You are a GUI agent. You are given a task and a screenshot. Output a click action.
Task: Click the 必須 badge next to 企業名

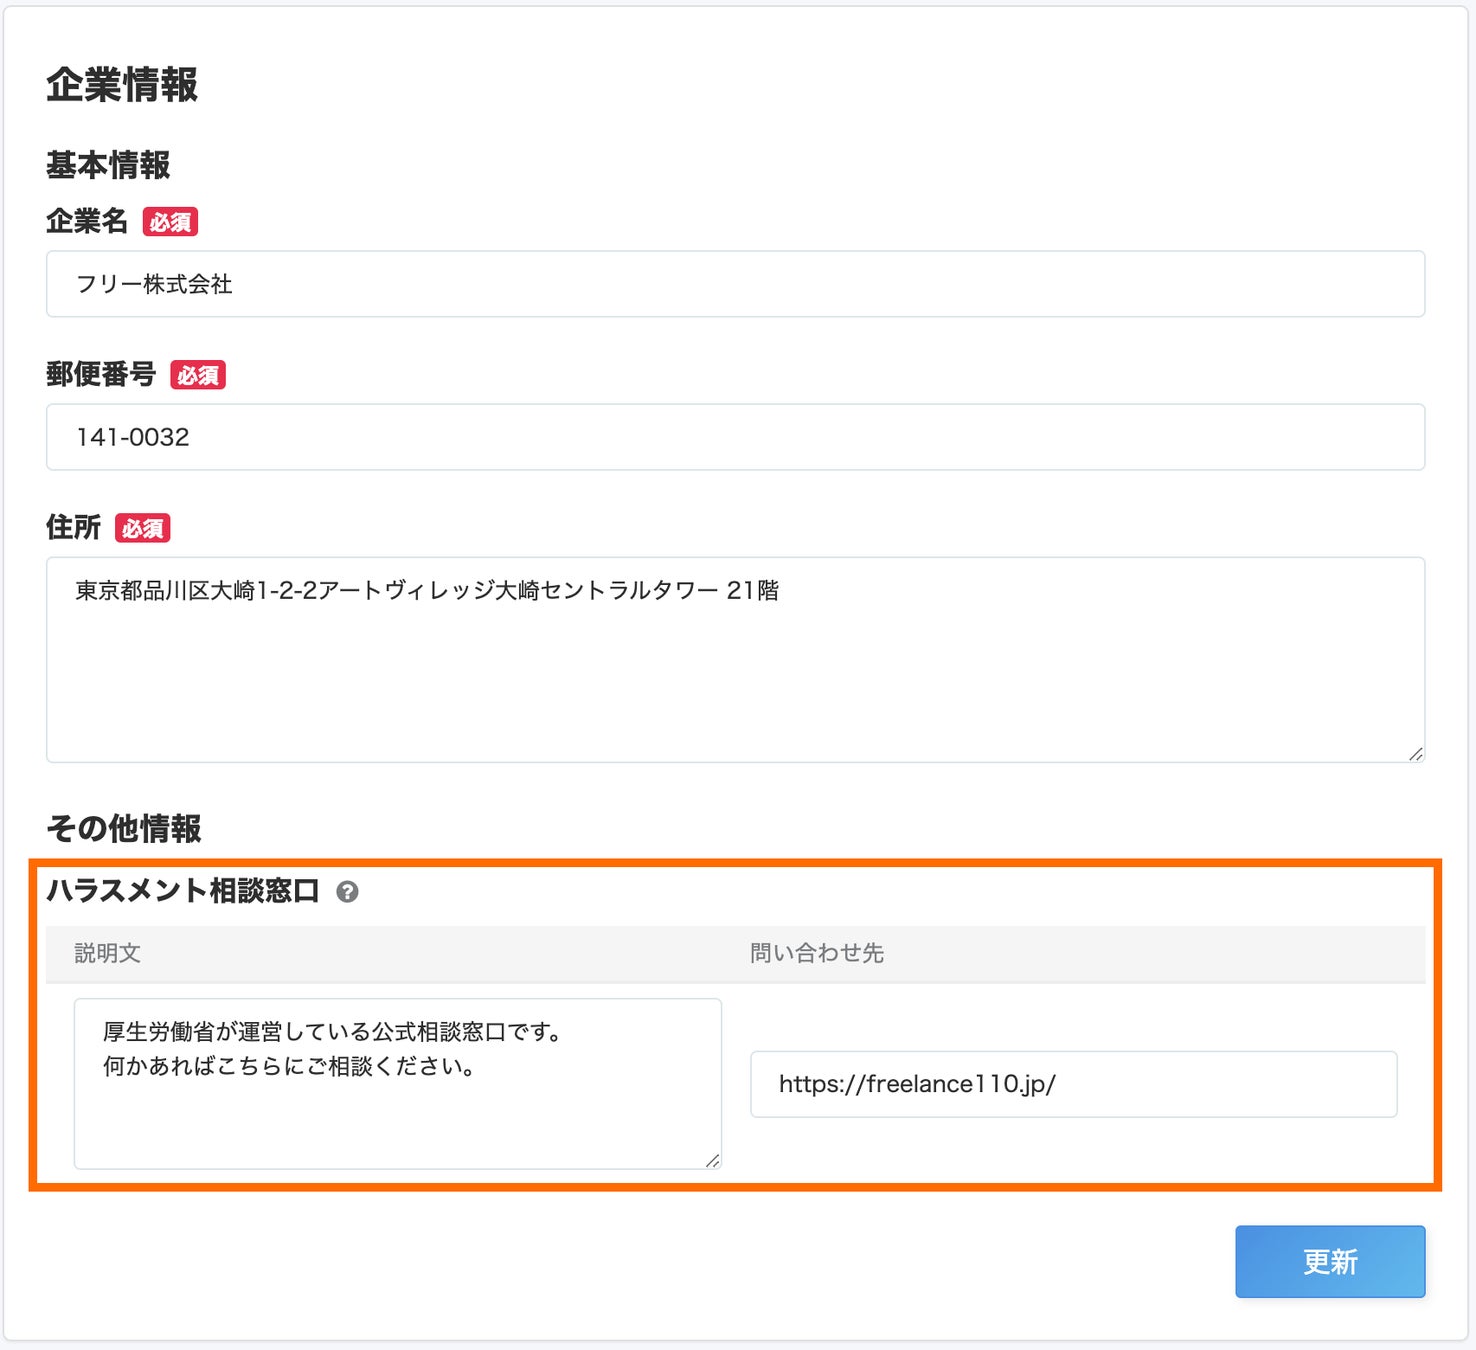[x=170, y=222]
